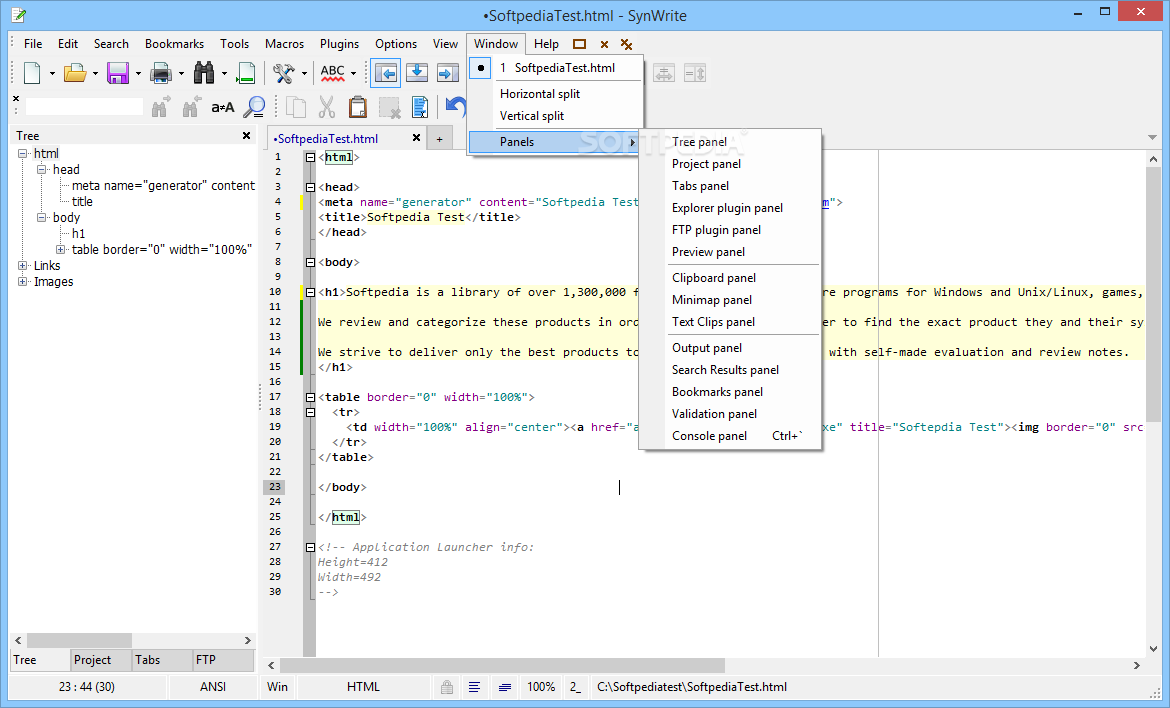Add a new tab with plus button

[x=439, y=139]
